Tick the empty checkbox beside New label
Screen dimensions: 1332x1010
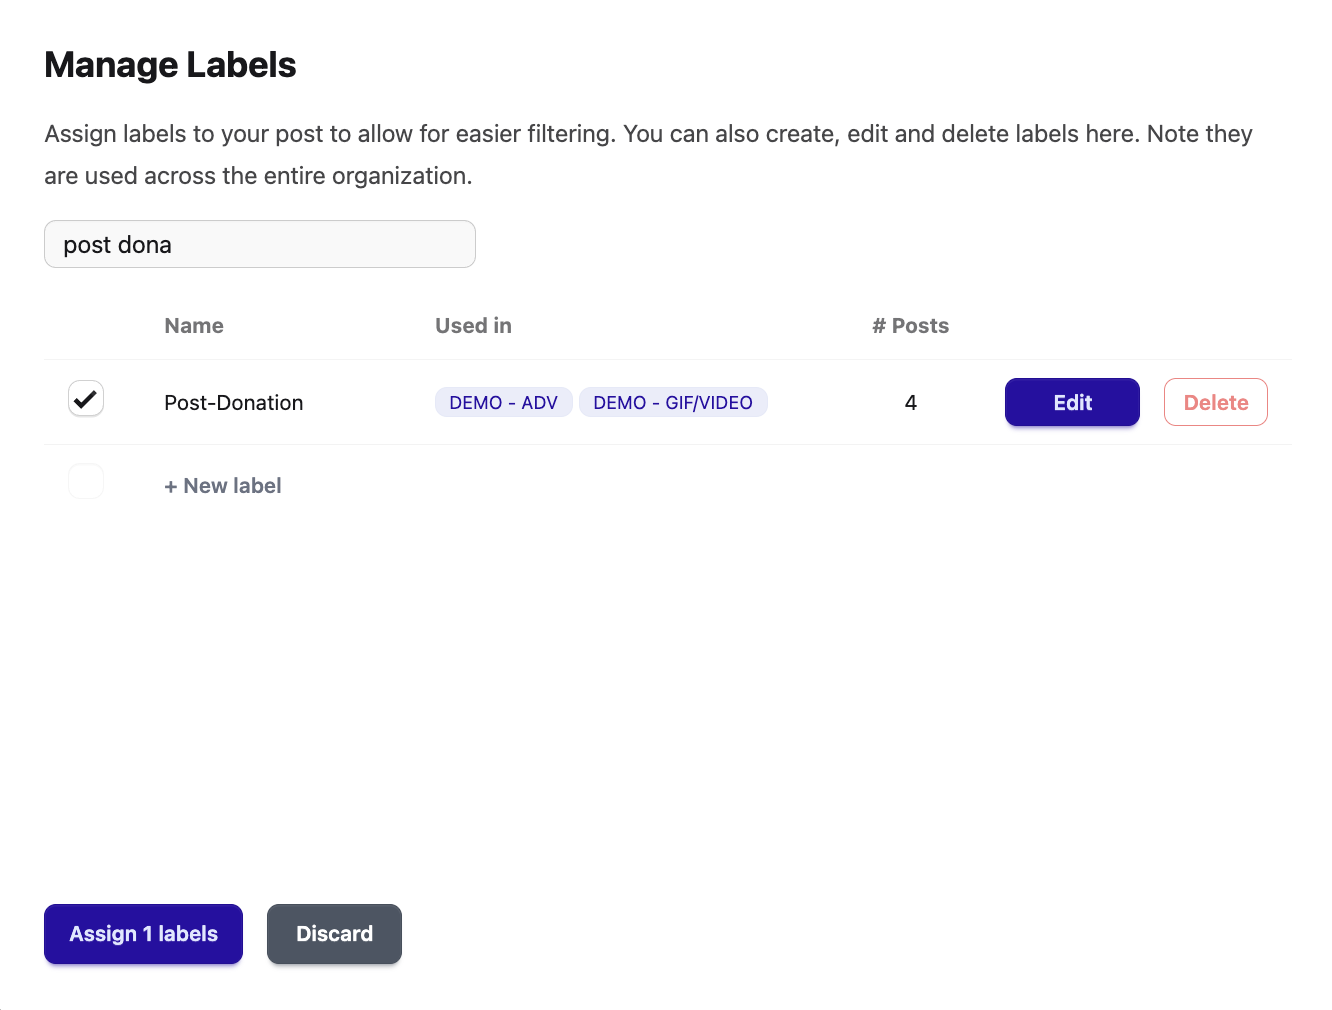tap(86, 482)
